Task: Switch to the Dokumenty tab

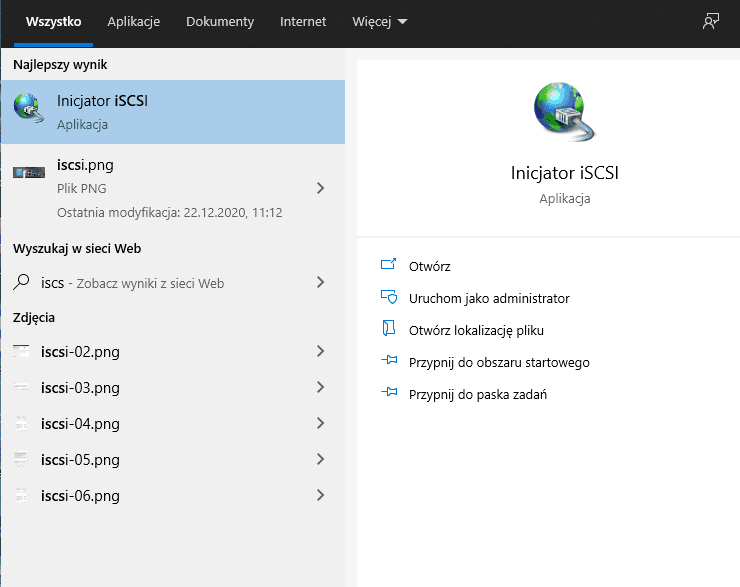Action: [220, 22]
